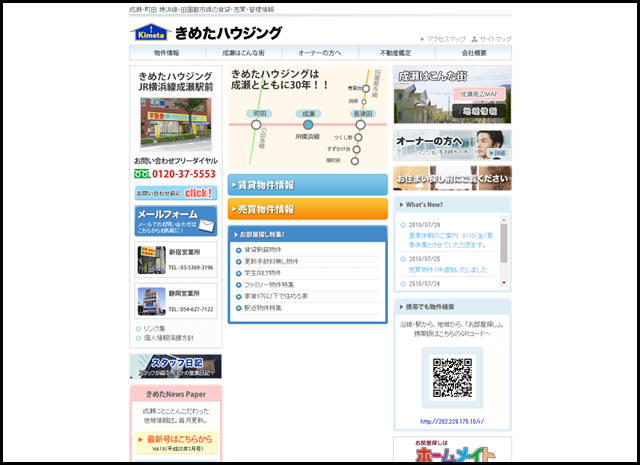Open the リンク集 link
The image size is (640, 465).
pos(154,329)
